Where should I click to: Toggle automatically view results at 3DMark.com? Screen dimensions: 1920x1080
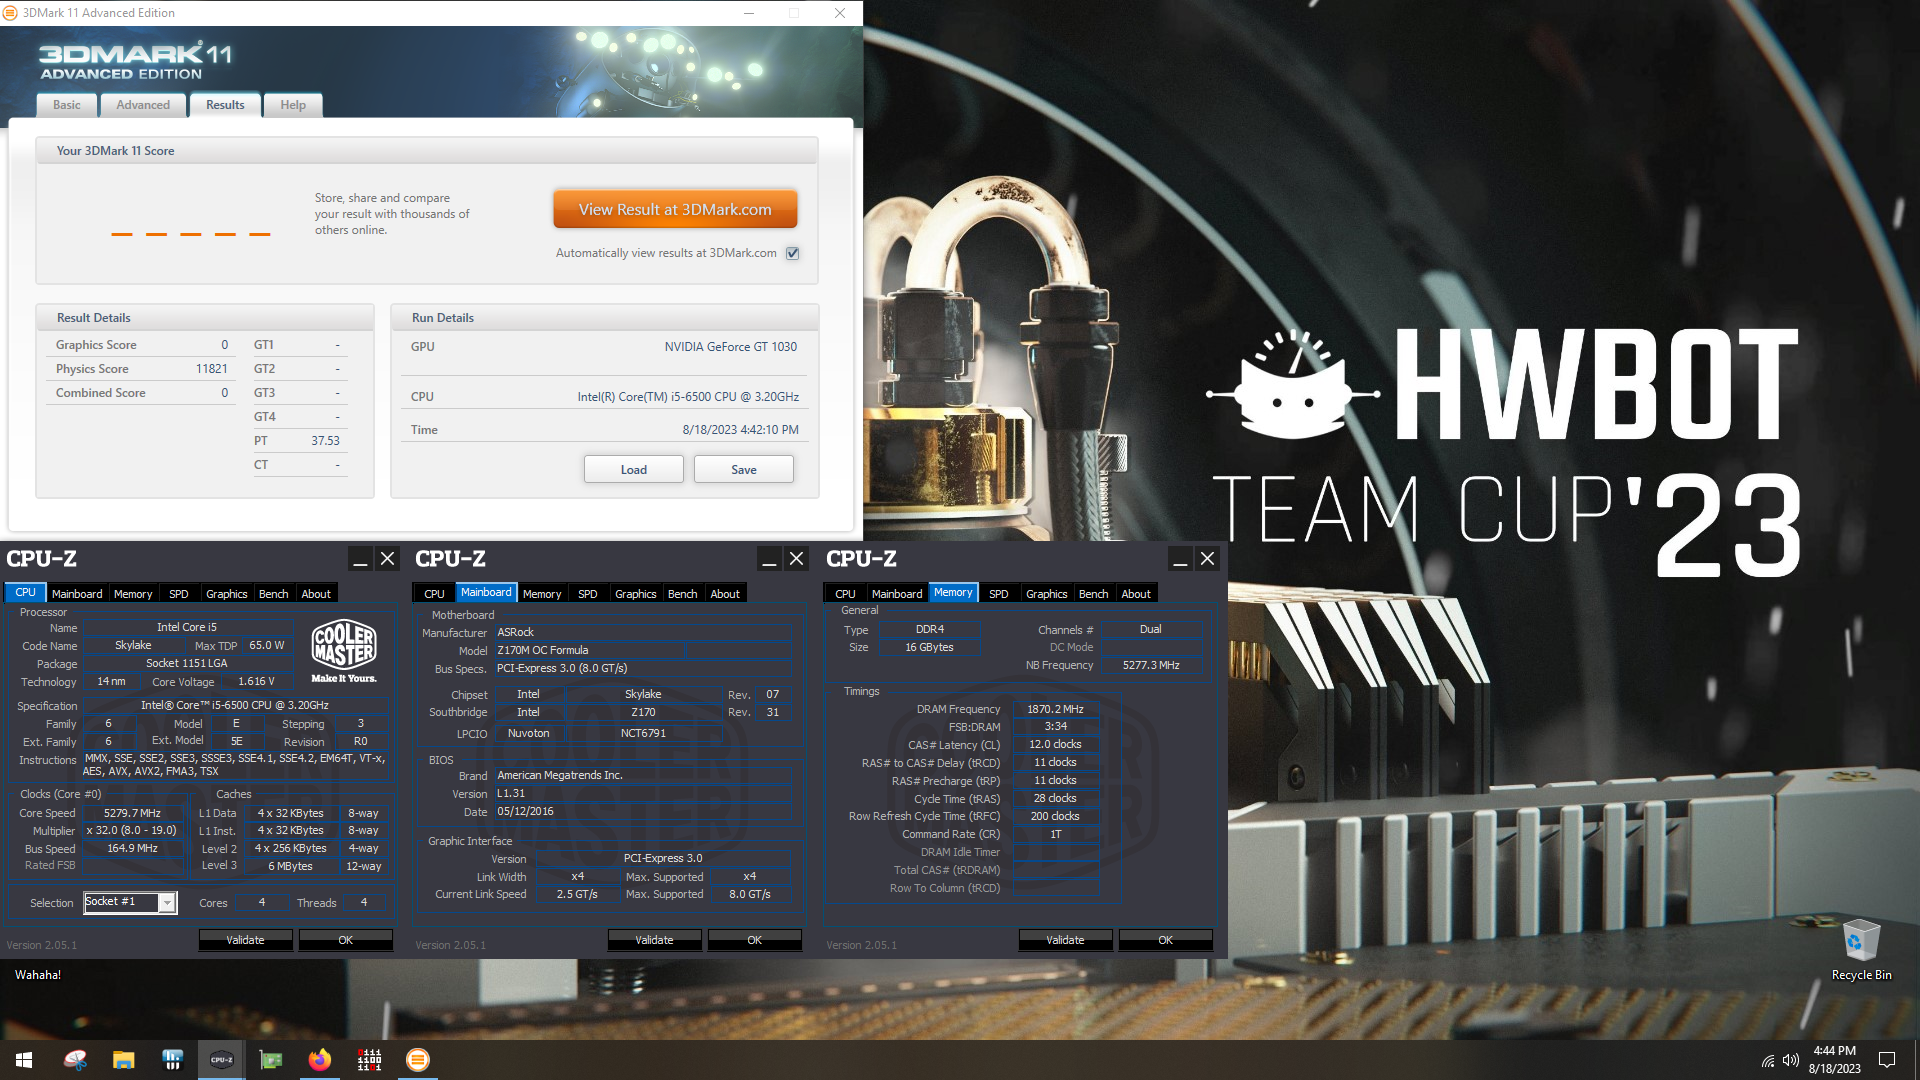tap(793, 253)
